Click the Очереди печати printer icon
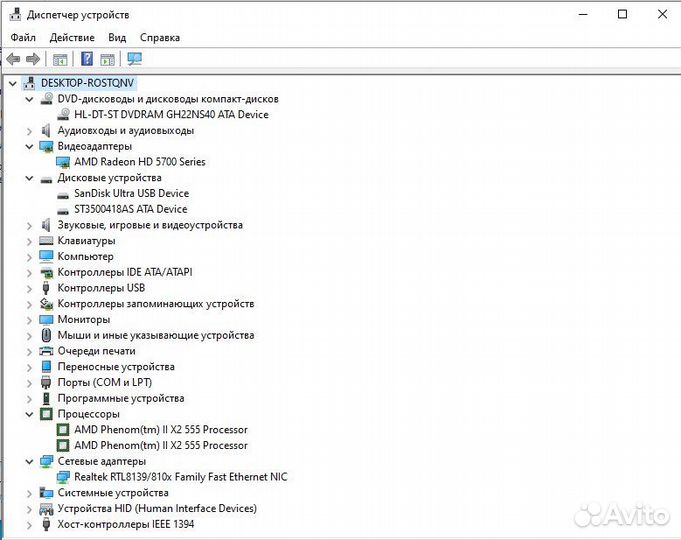Screen dimensions: 681x540 (46, 351)
